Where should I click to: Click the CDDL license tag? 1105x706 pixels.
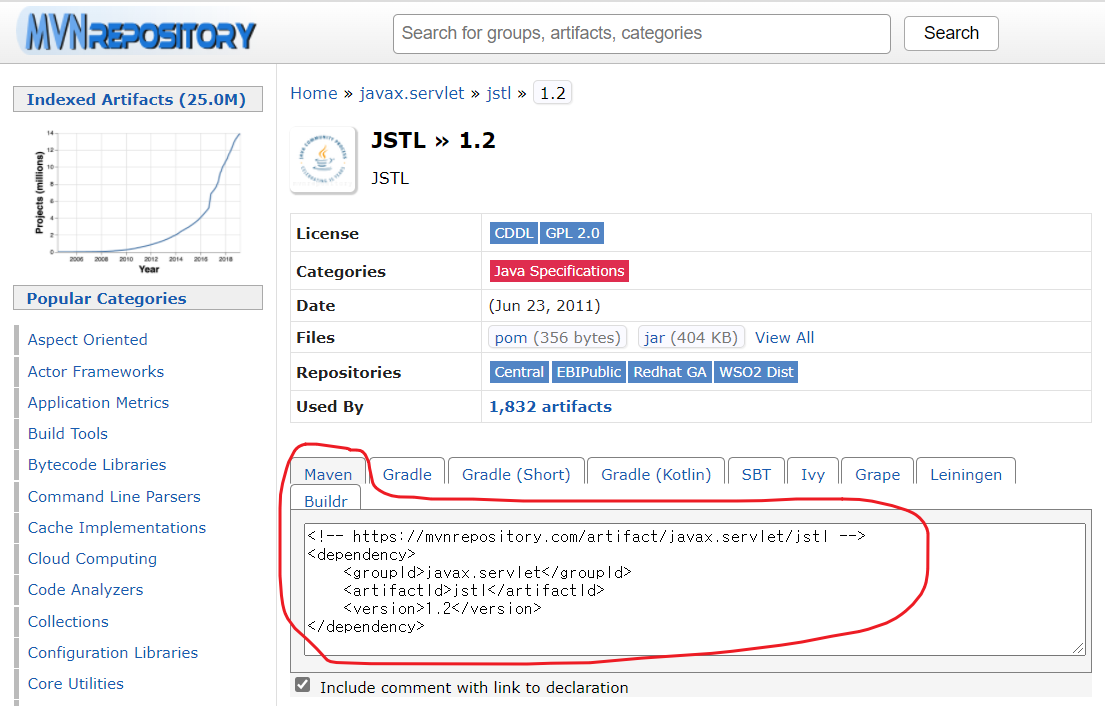[x=514, y=233]
